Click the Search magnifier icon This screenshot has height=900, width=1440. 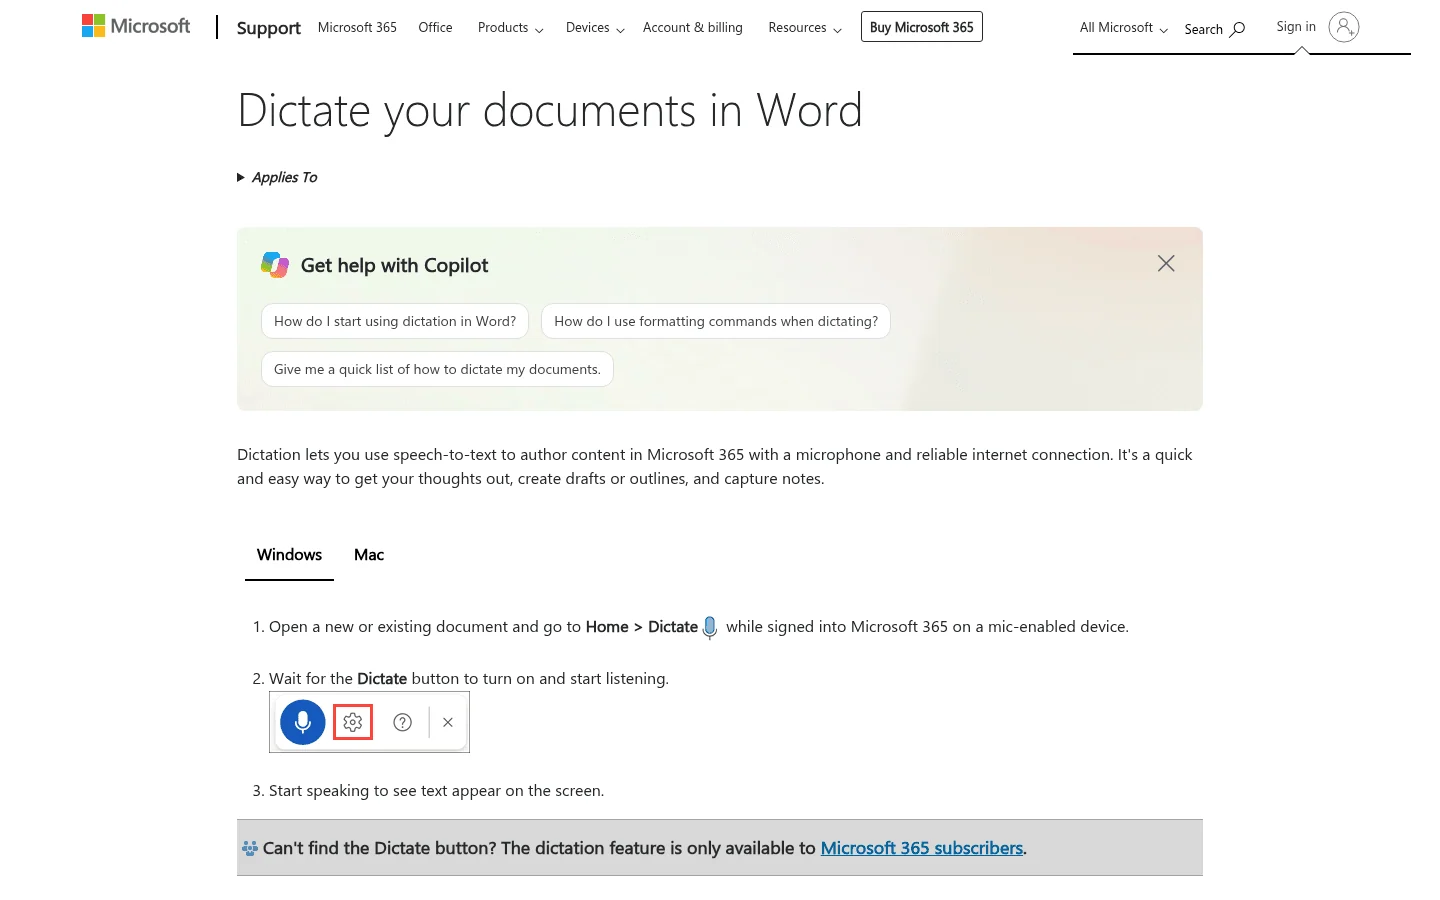coord(1237,29)
